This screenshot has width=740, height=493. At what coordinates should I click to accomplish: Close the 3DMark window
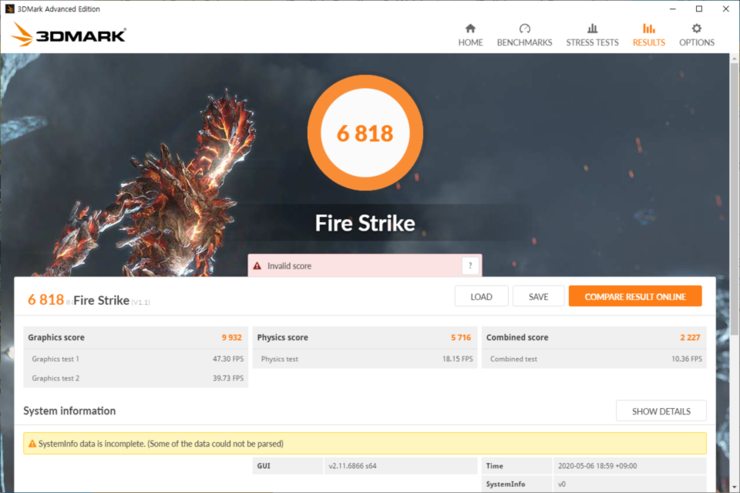point(726,8)
